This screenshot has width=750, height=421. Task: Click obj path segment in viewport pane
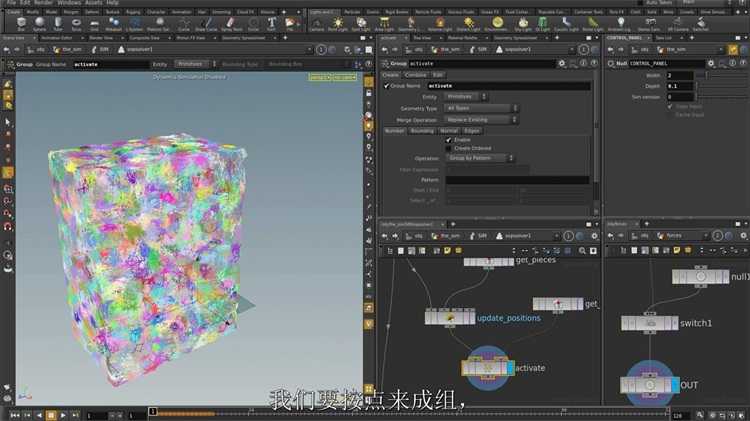pyautogui.click(x=36, y=49)
